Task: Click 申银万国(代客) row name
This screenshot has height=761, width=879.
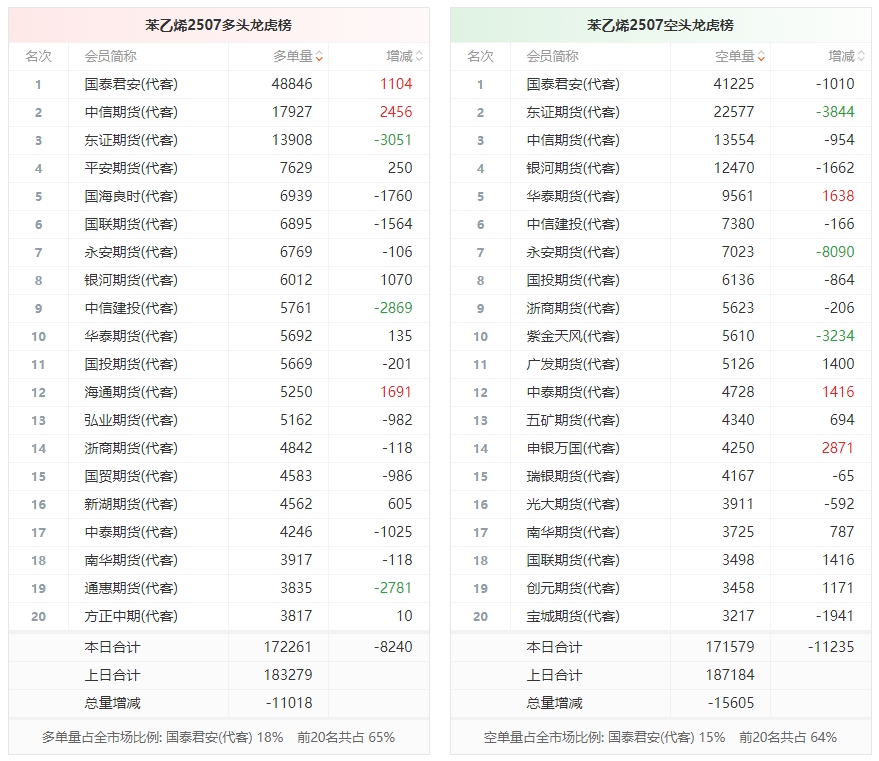Action: (573, 448)
